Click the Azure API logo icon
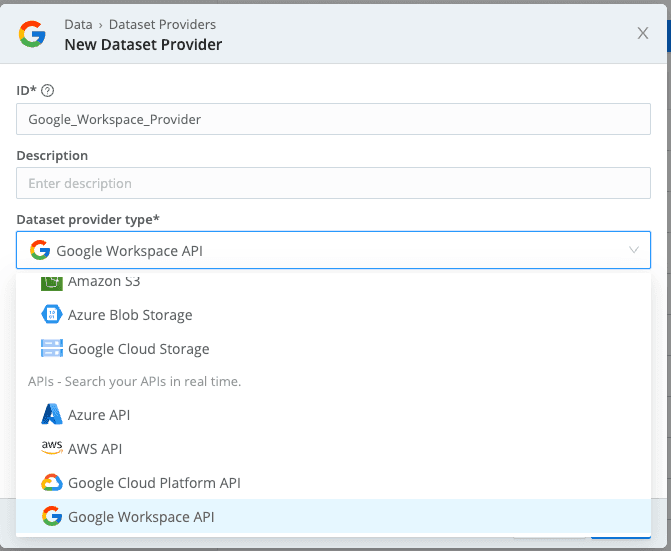 [52, 414]
